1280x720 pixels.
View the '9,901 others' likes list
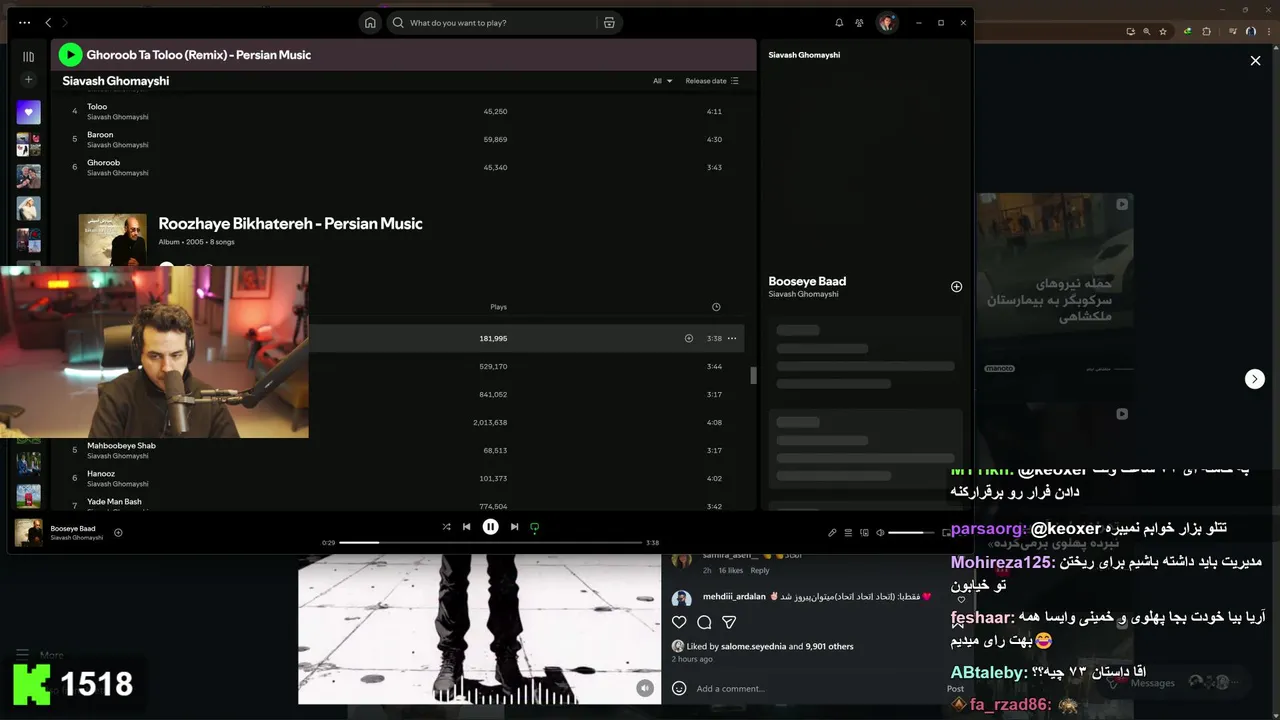829,646
